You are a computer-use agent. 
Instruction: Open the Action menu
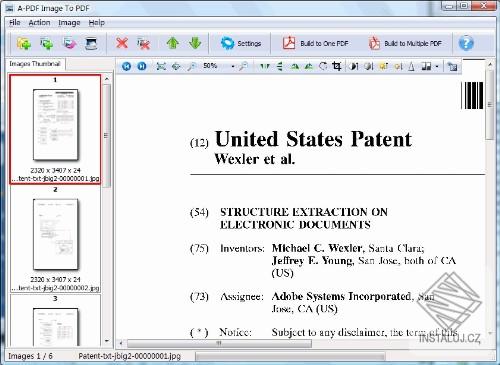click(39, 23)
